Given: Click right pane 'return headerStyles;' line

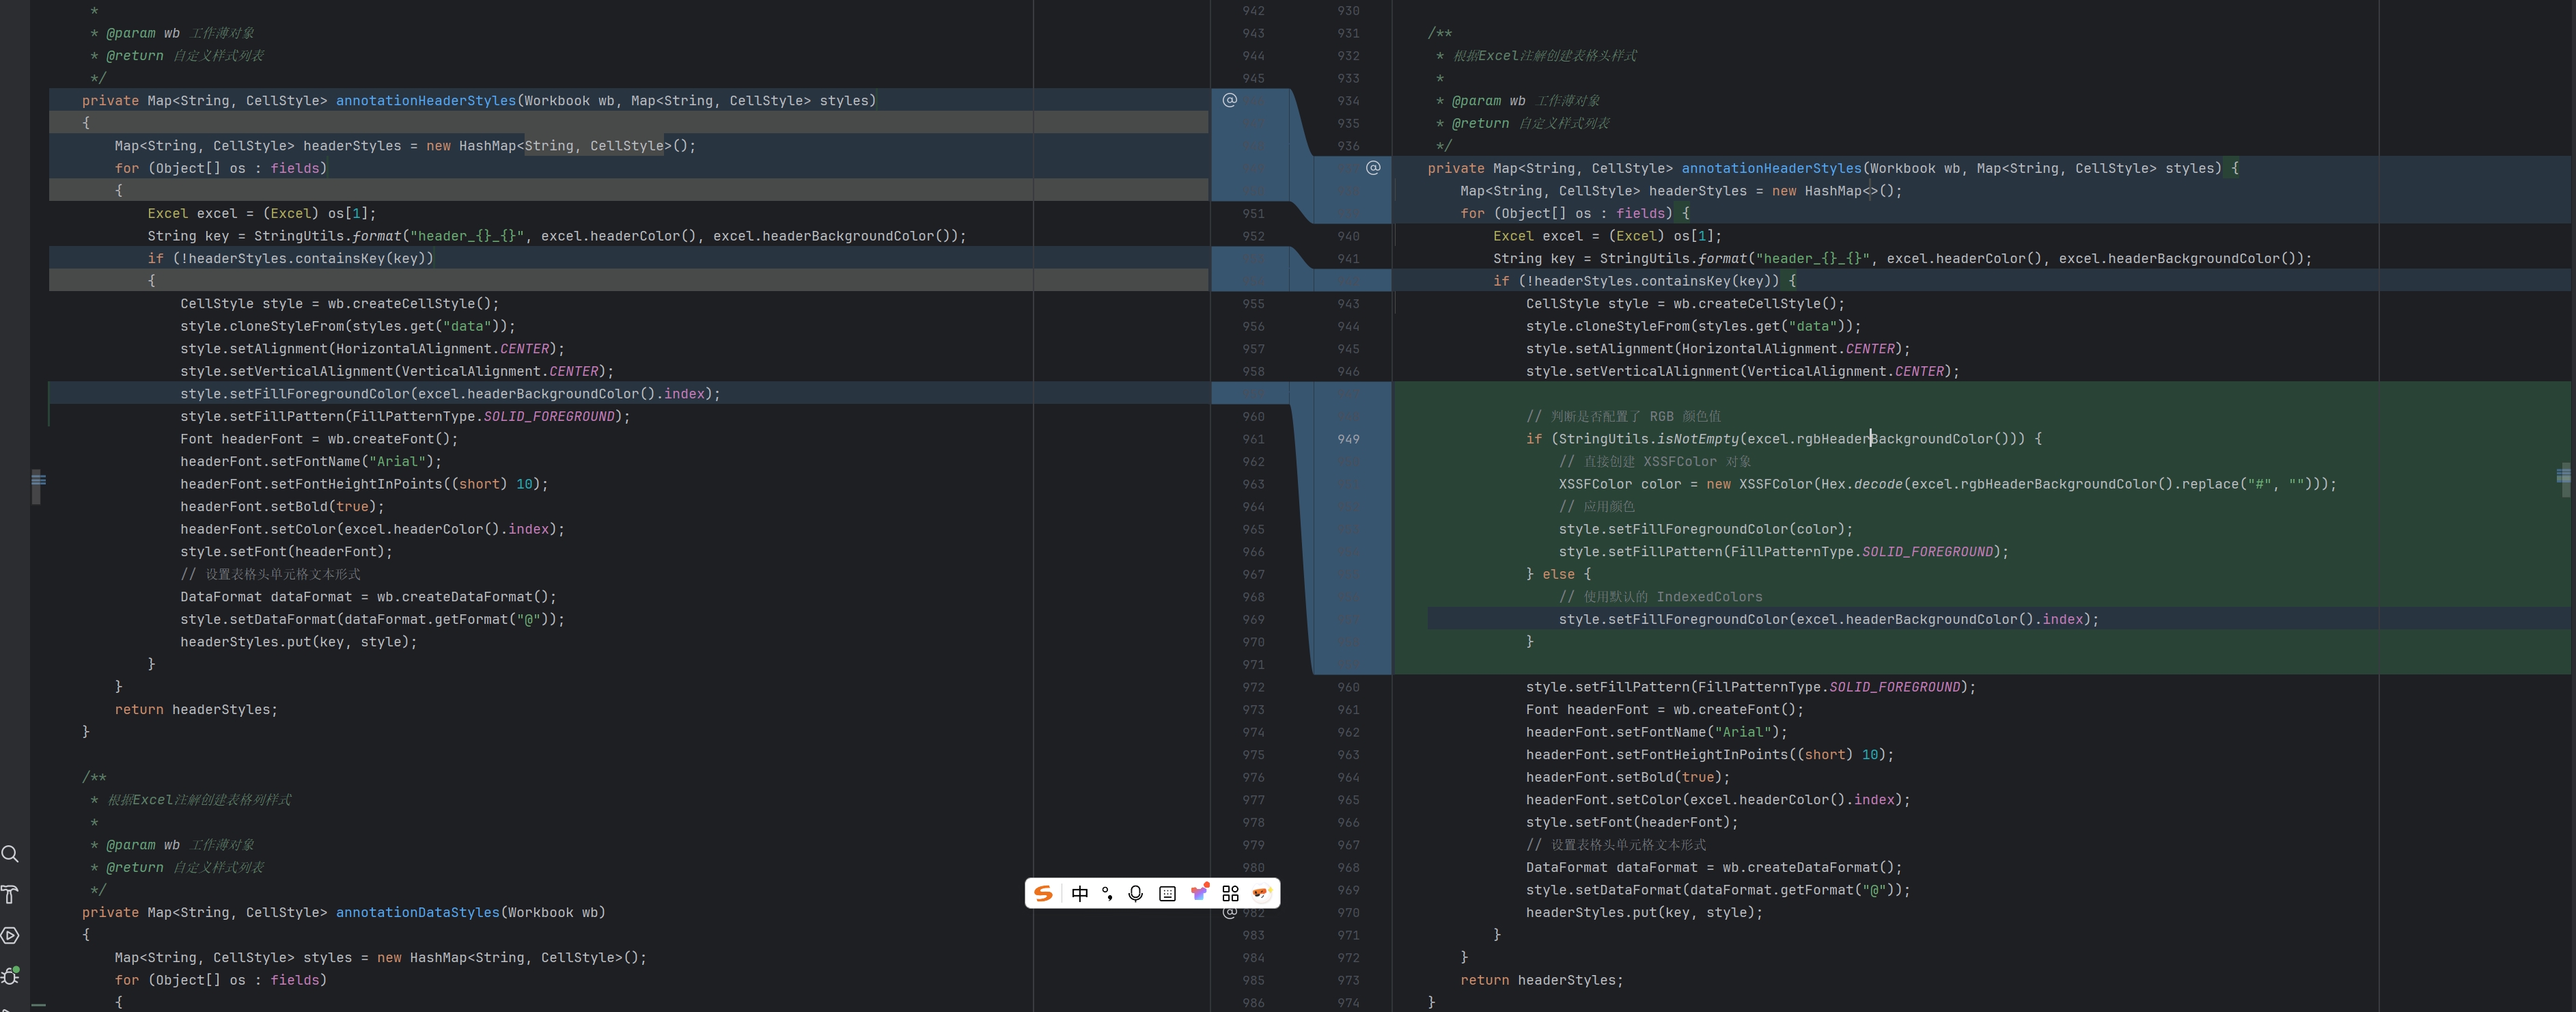Looking at the screenshot, I should tap(1541, 980).
